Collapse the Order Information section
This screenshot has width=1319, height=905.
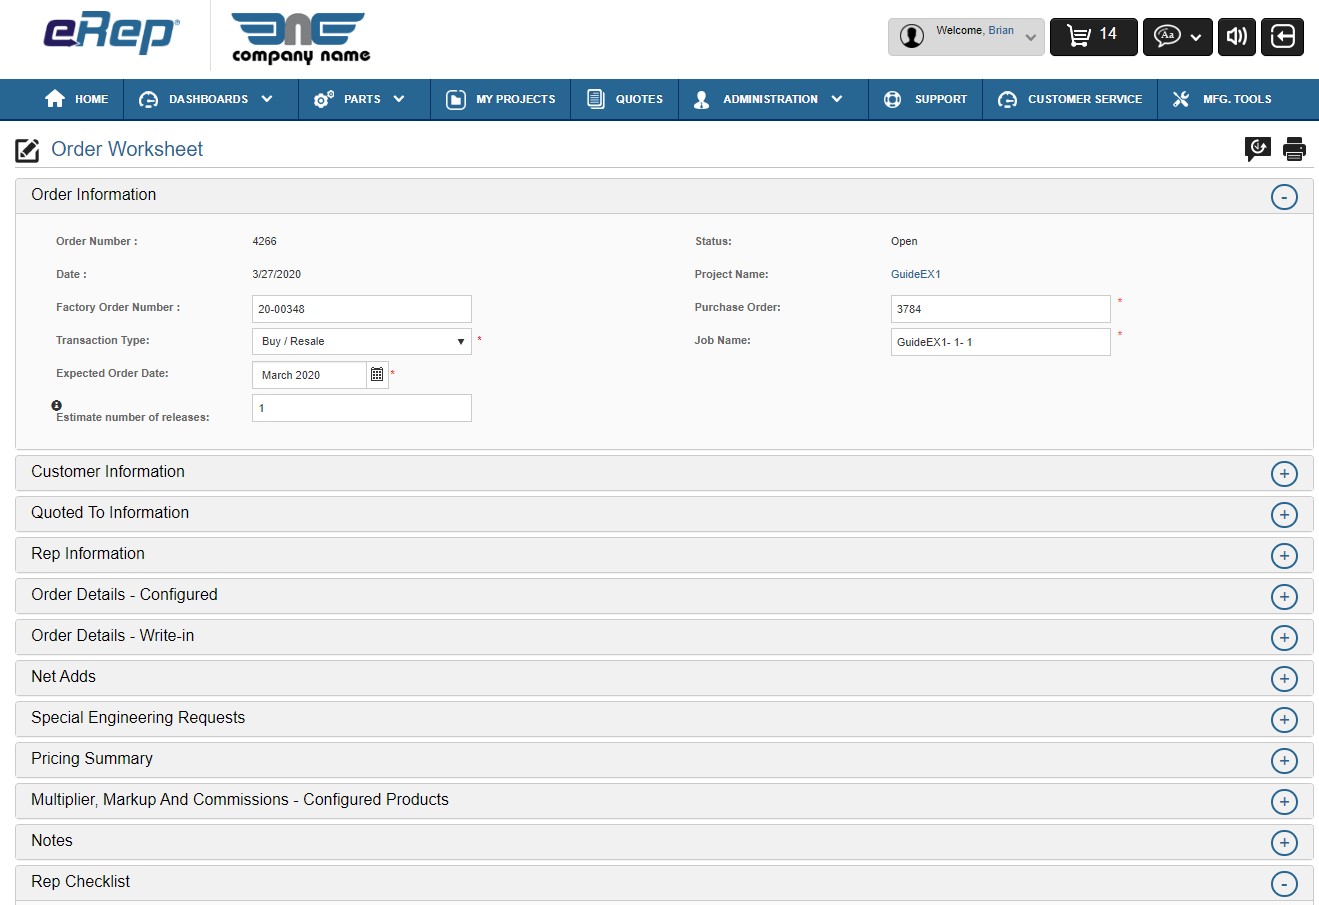[x=1284, y=196]
